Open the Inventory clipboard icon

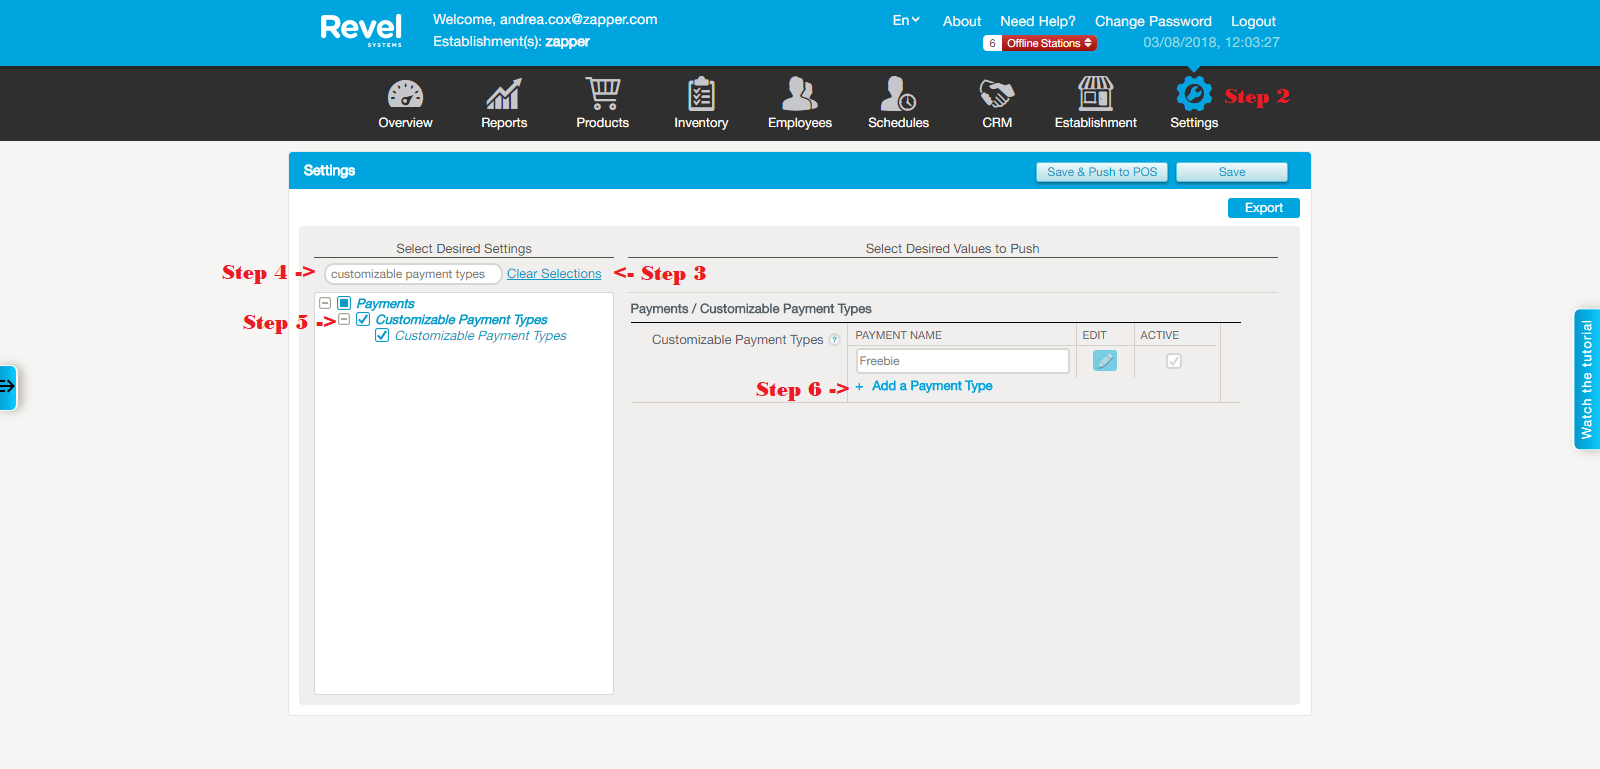click(701, 94)
